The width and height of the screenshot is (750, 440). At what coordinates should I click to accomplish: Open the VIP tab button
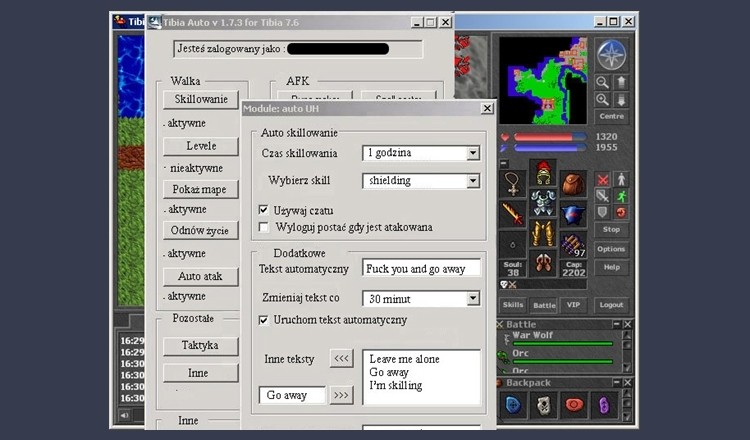[573, 305]
